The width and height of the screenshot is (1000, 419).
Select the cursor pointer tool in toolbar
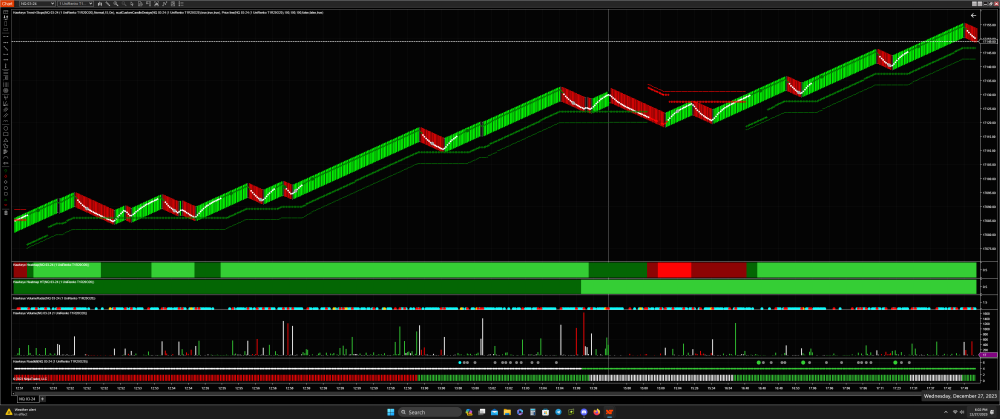click(x=131, y=5)
